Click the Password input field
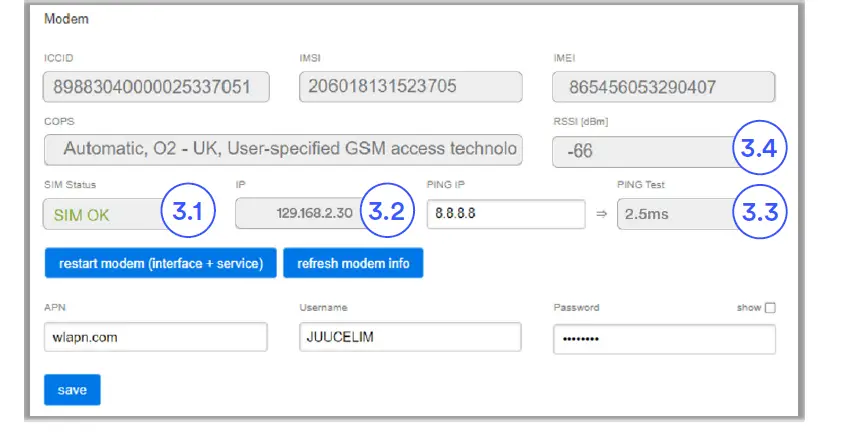The height and width of the screenshot is (436, 850). pyautogui.click(x=664, y=339)
